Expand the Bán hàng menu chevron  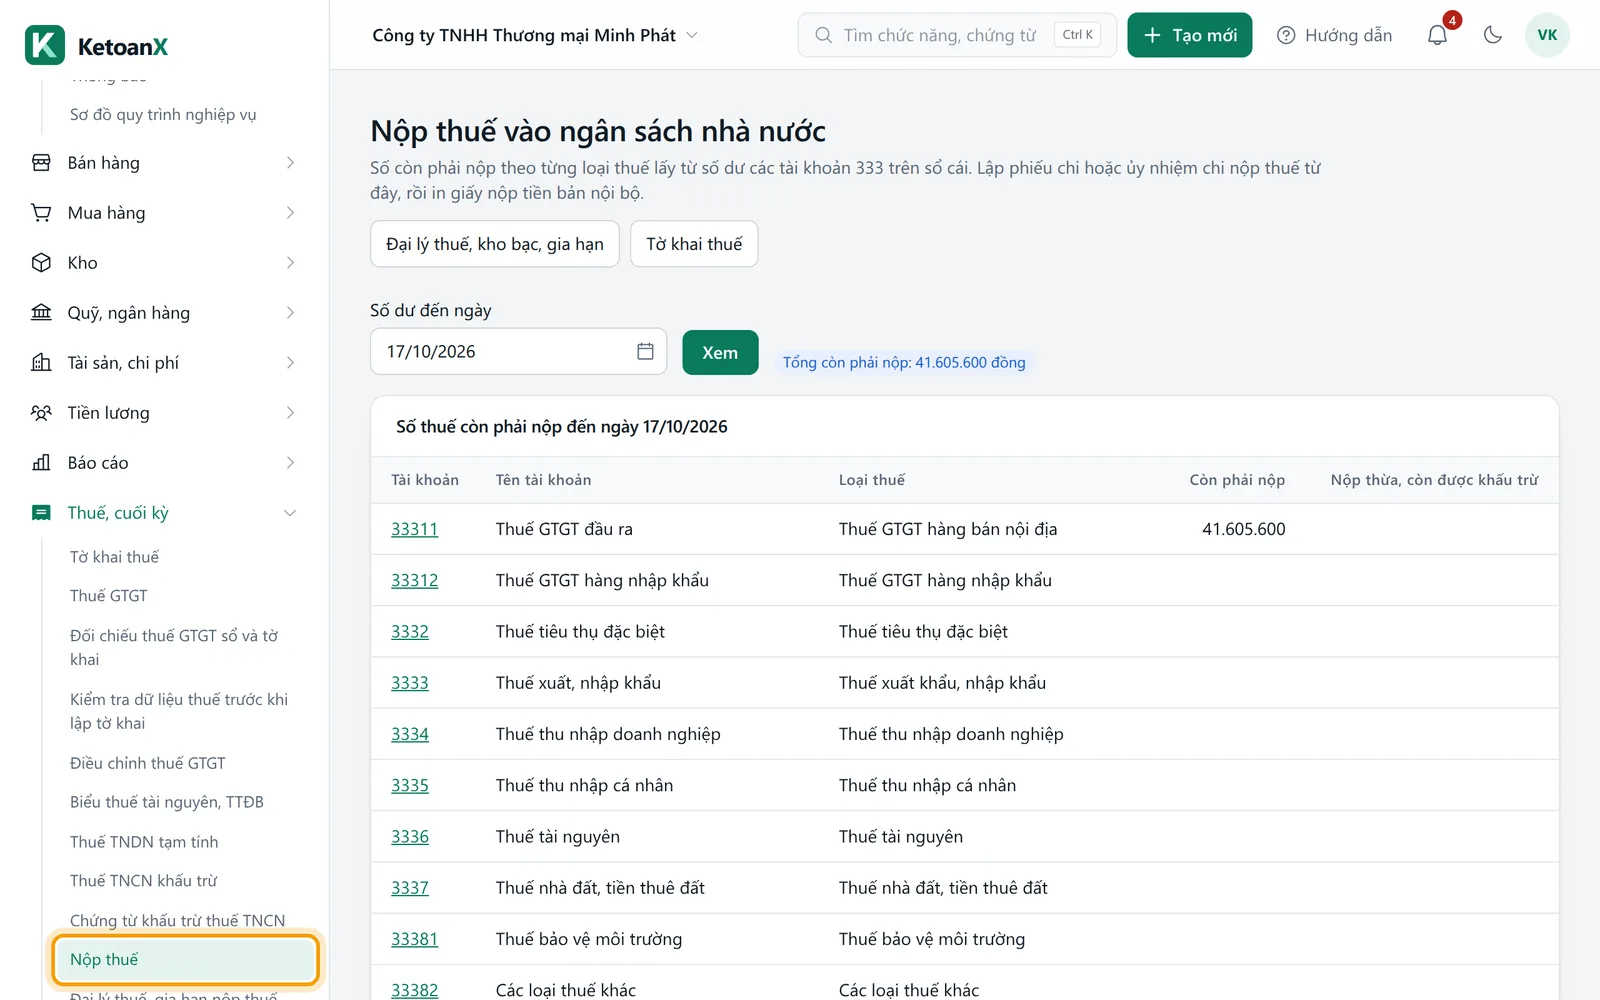tap(290, 163)
